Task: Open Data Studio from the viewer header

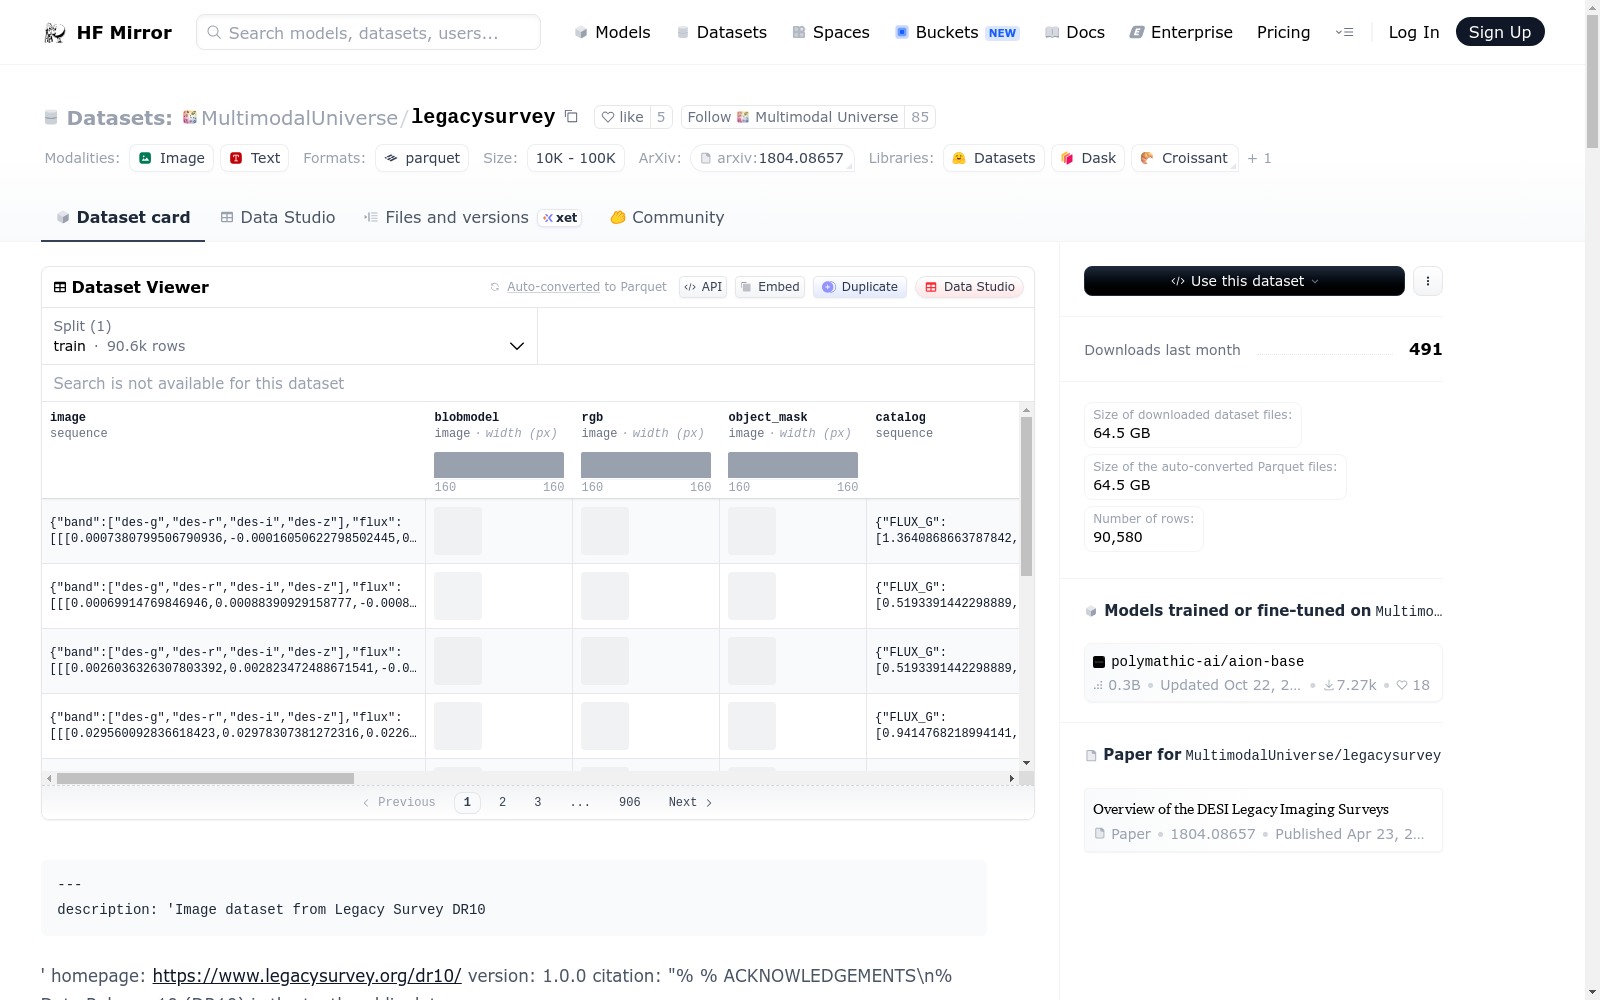Action: (969, 287)
